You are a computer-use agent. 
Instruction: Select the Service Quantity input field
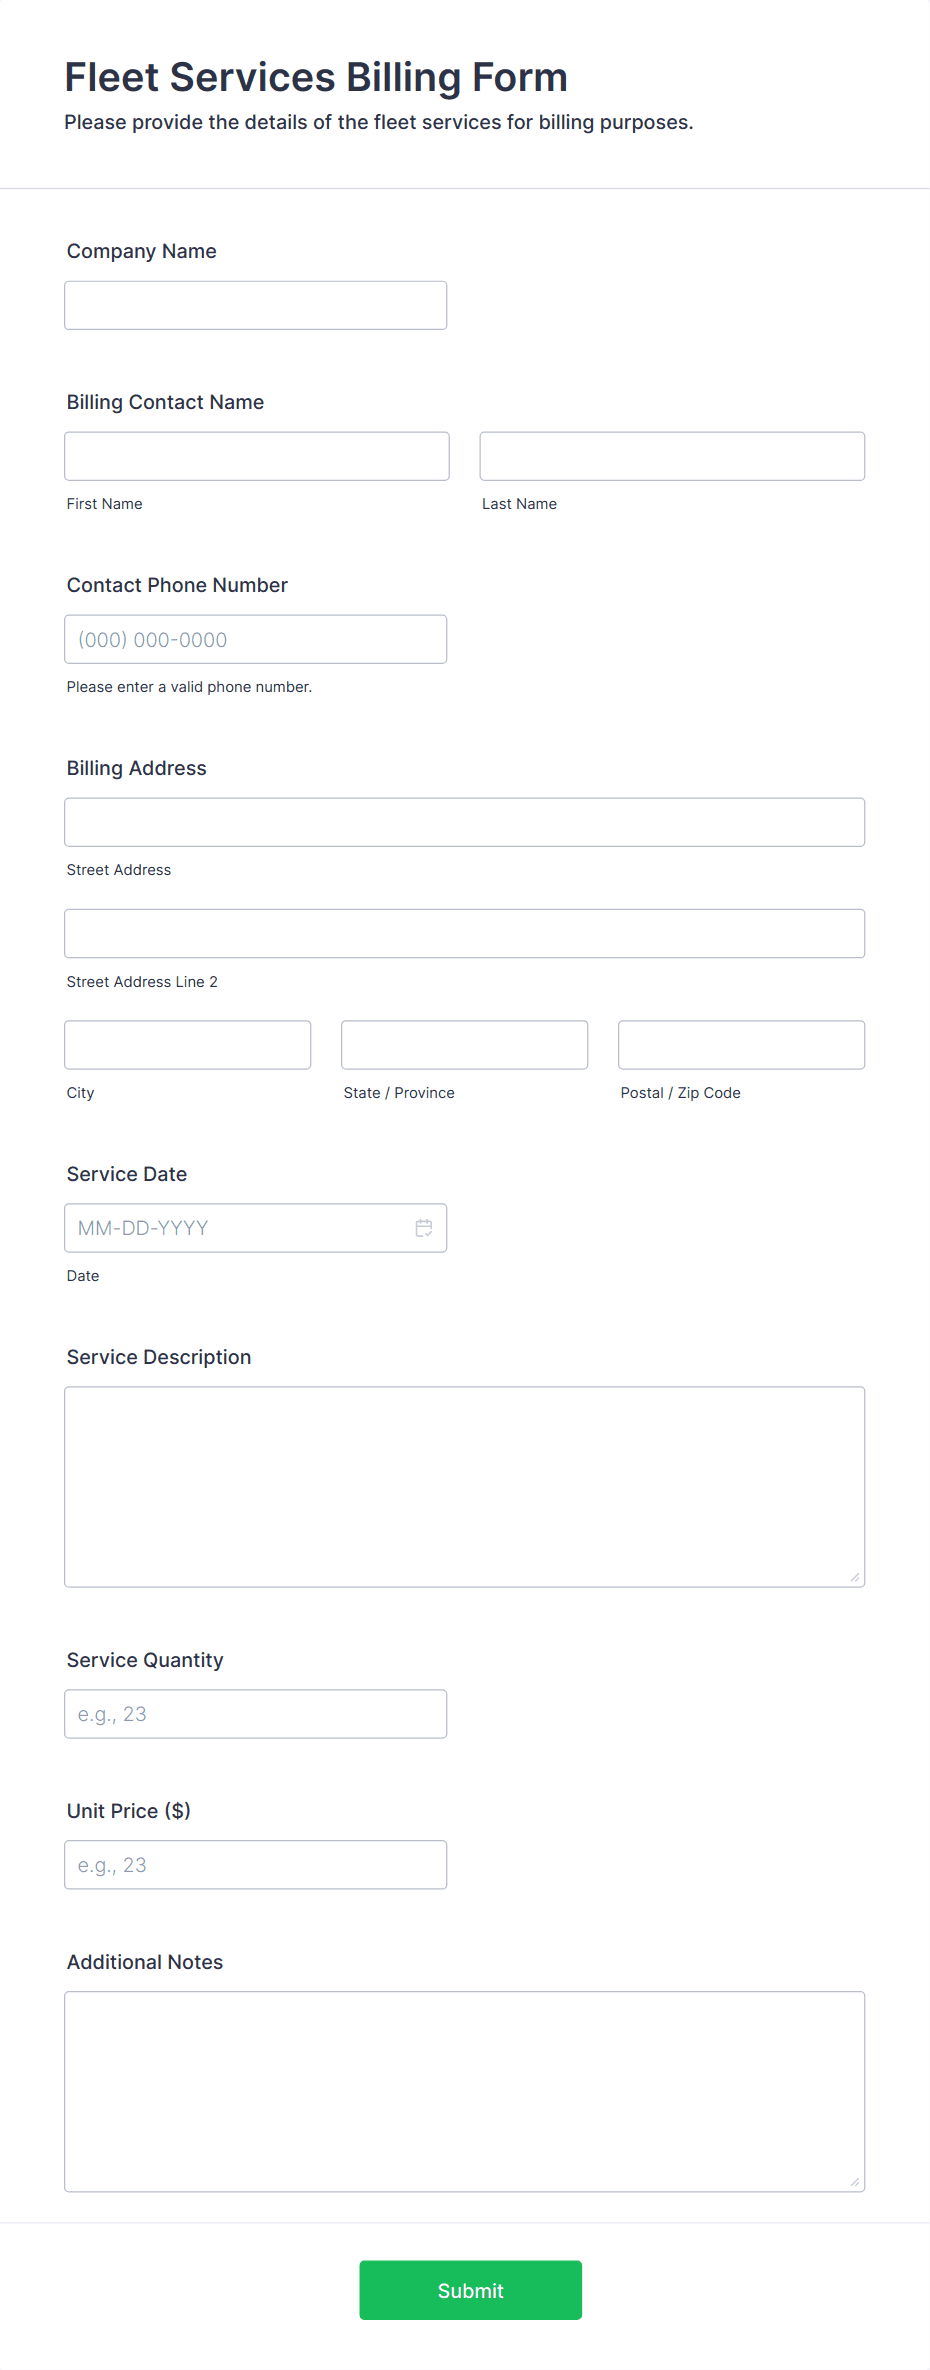(x=255, y=1713)
